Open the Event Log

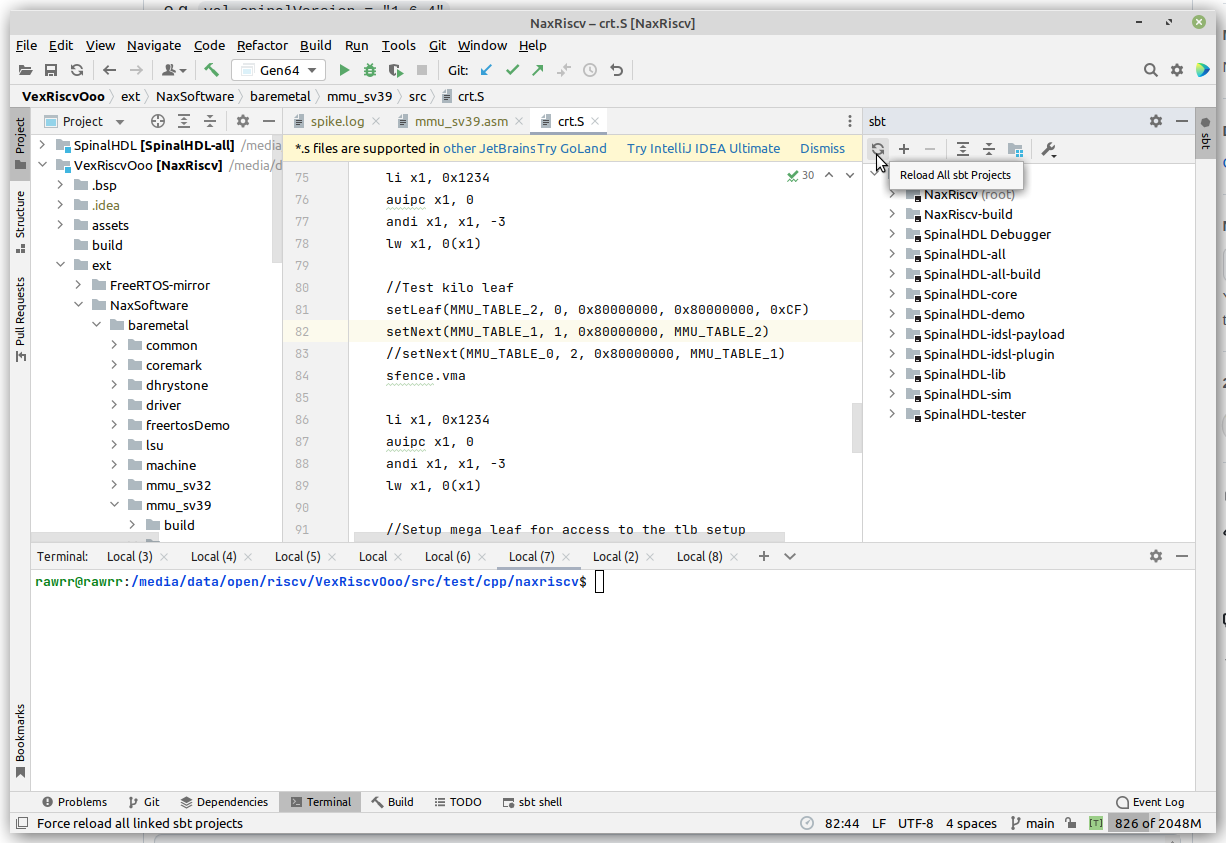(1150, 802)
